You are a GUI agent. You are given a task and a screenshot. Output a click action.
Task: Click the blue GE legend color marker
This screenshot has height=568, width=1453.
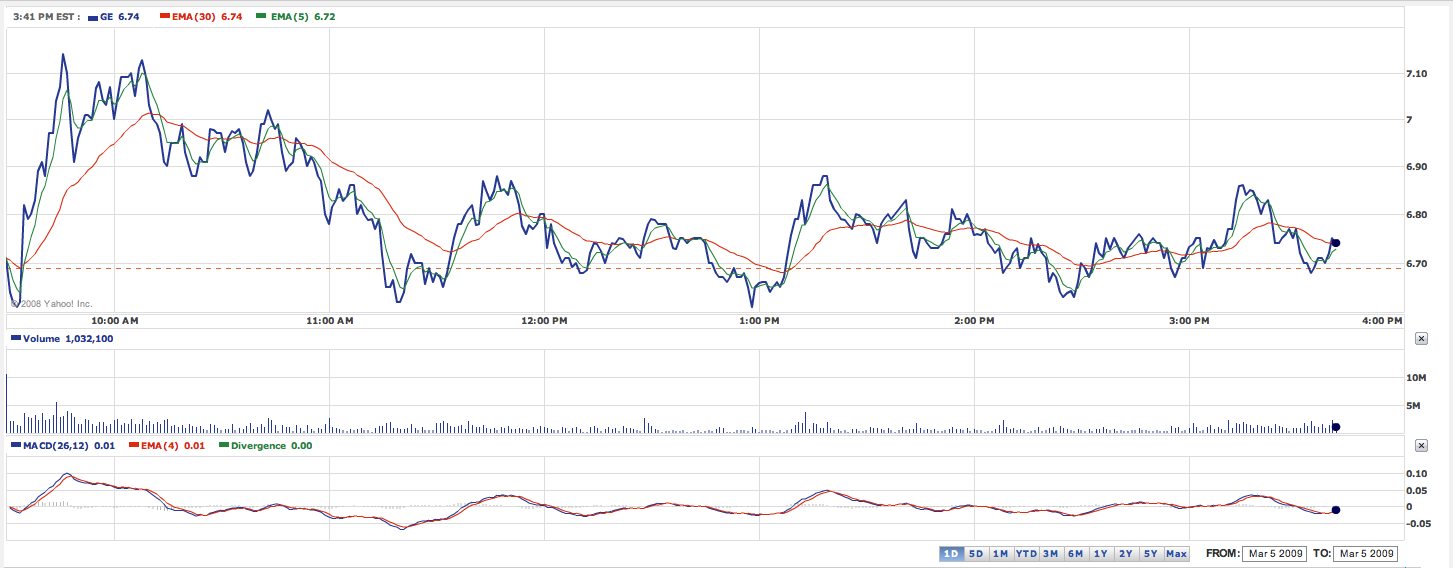coord(93,17)
